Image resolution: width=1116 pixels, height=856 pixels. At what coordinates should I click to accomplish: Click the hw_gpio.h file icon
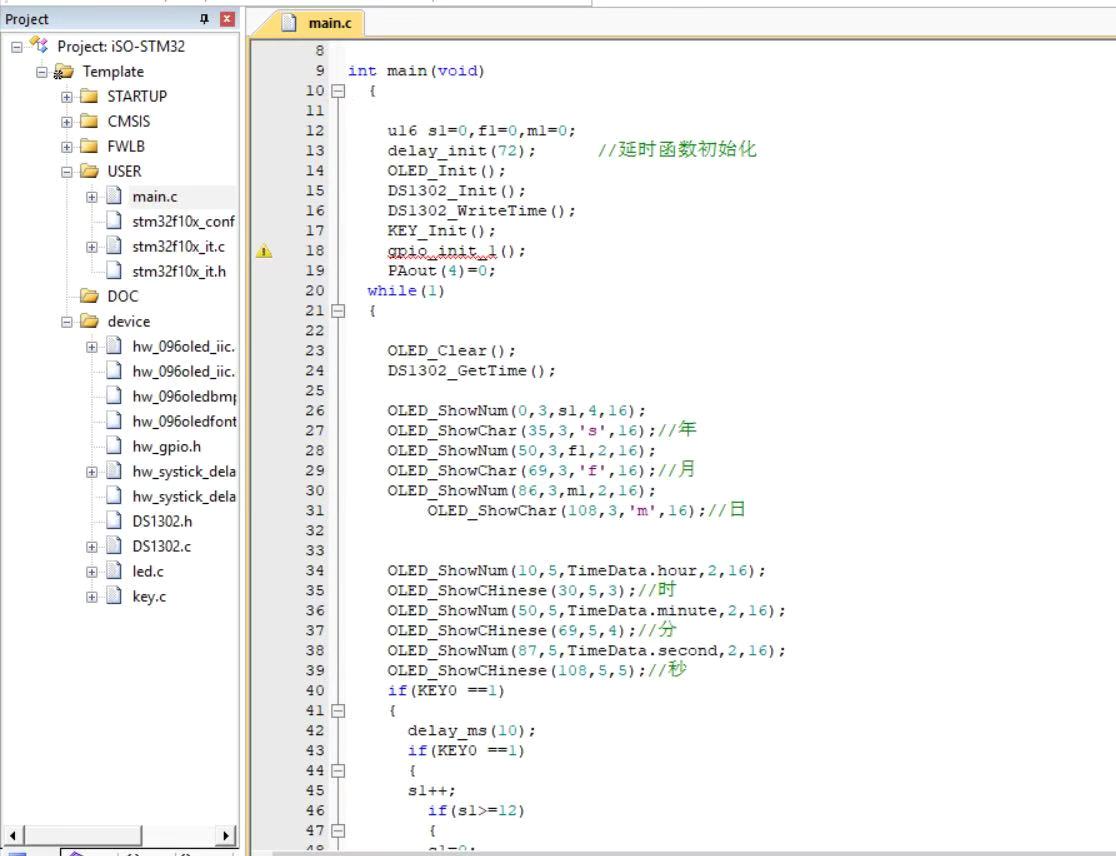[114, 445]
